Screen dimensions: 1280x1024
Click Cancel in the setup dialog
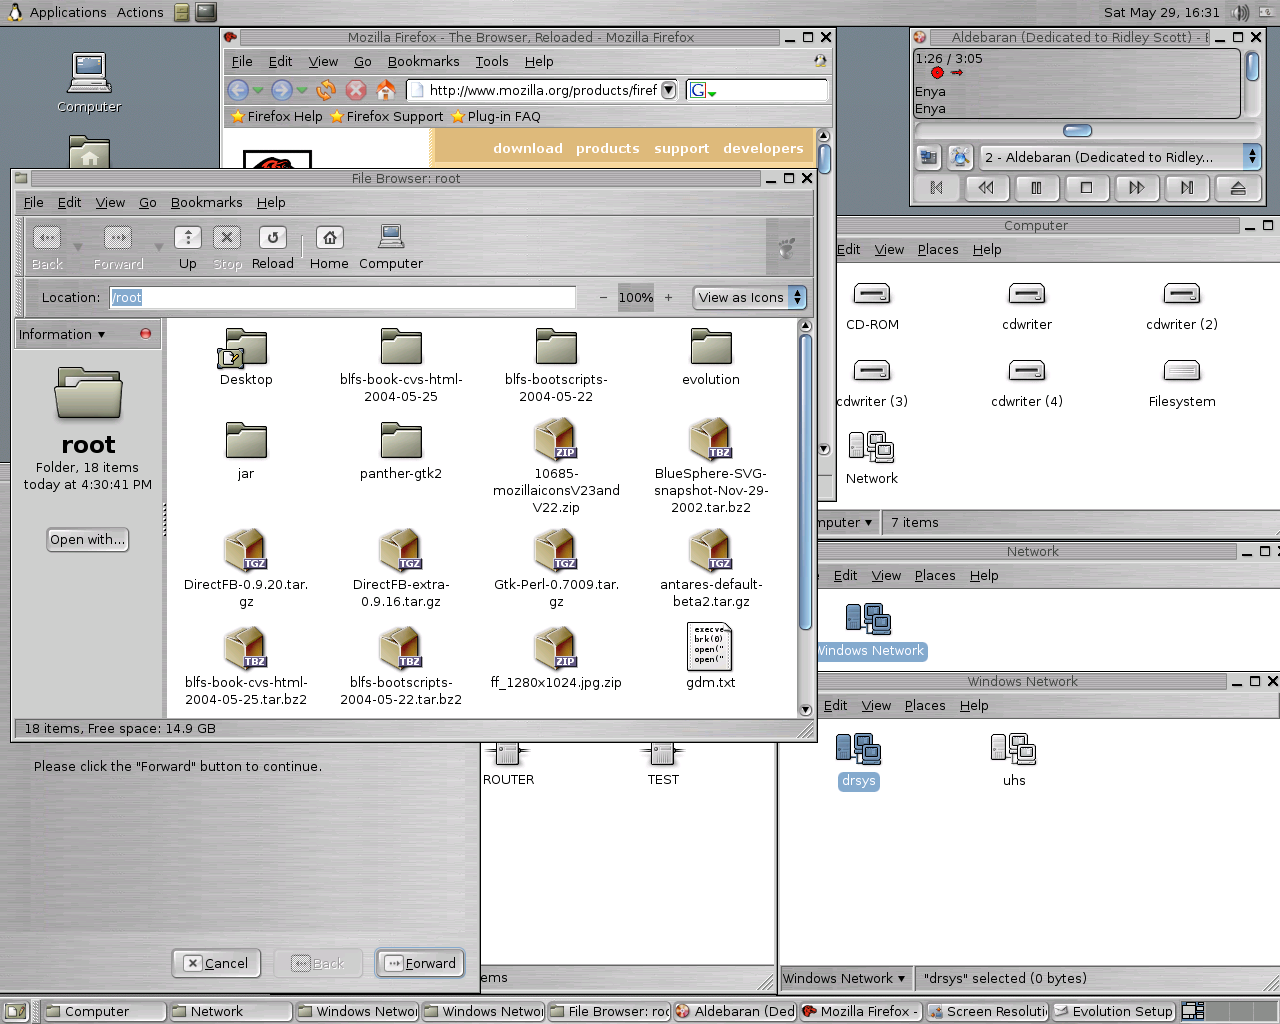216,963
